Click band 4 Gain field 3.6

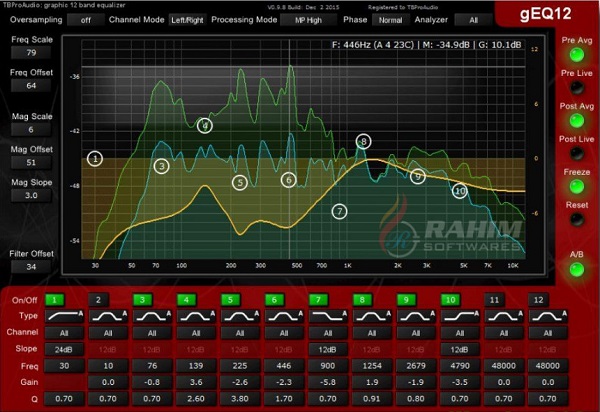[196, 382]
